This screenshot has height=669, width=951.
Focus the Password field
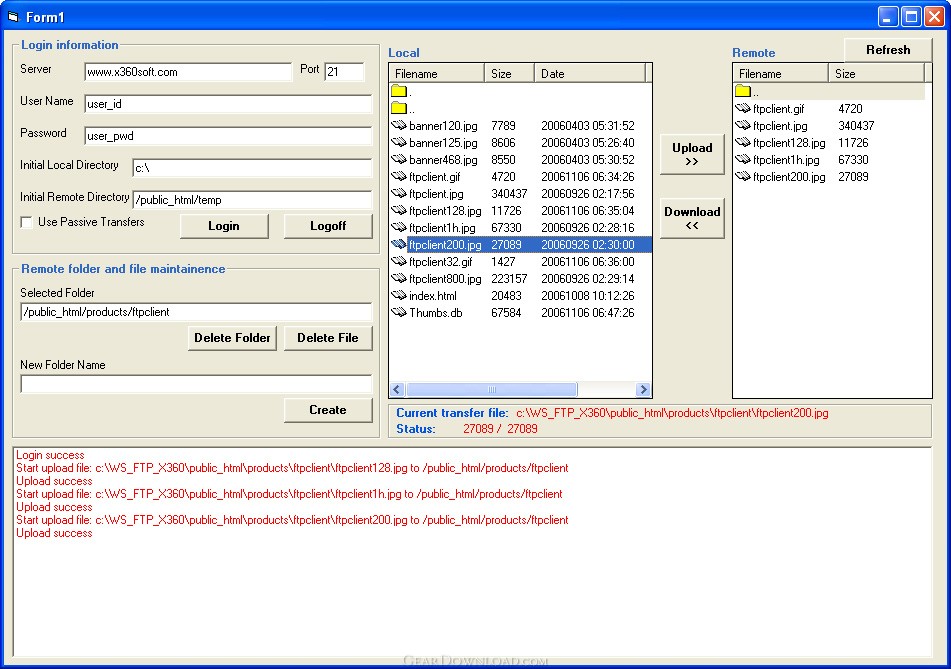pos(228,136)
